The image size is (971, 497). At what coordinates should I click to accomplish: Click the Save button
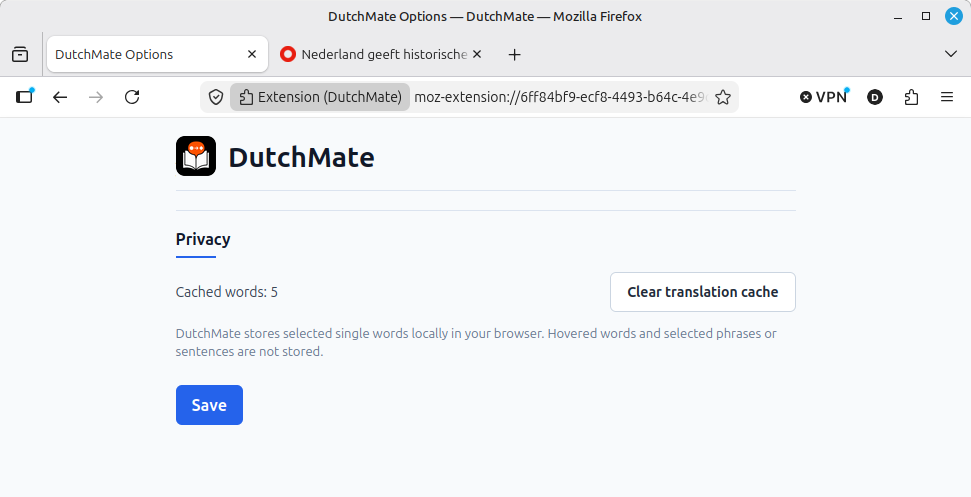[209, 405]
